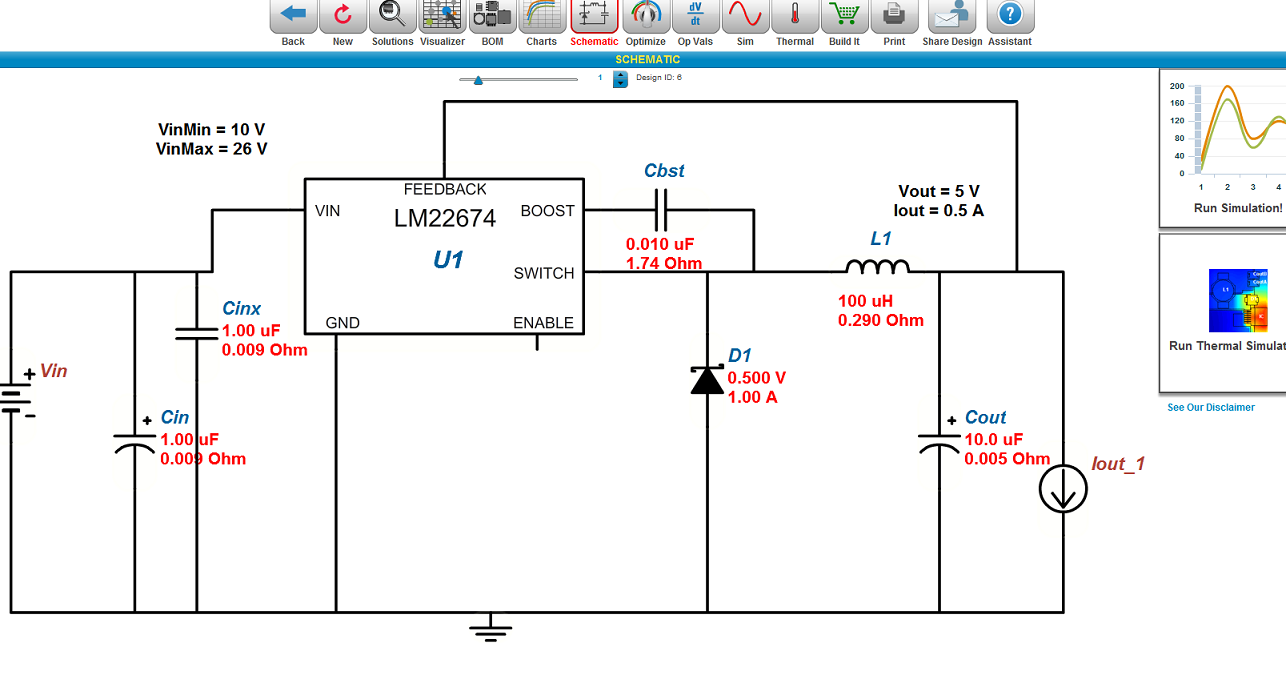Select the L1 inductor coil symbol

coord(878,266)
